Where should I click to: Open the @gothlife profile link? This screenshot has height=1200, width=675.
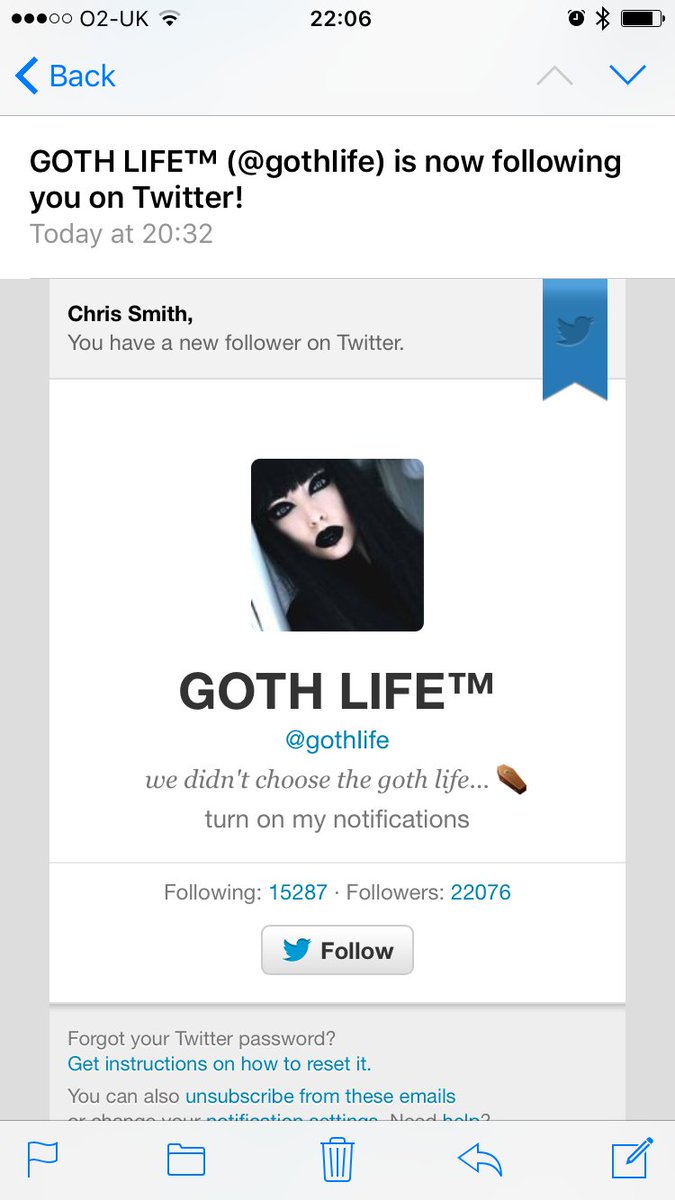[x=337, y=741]
